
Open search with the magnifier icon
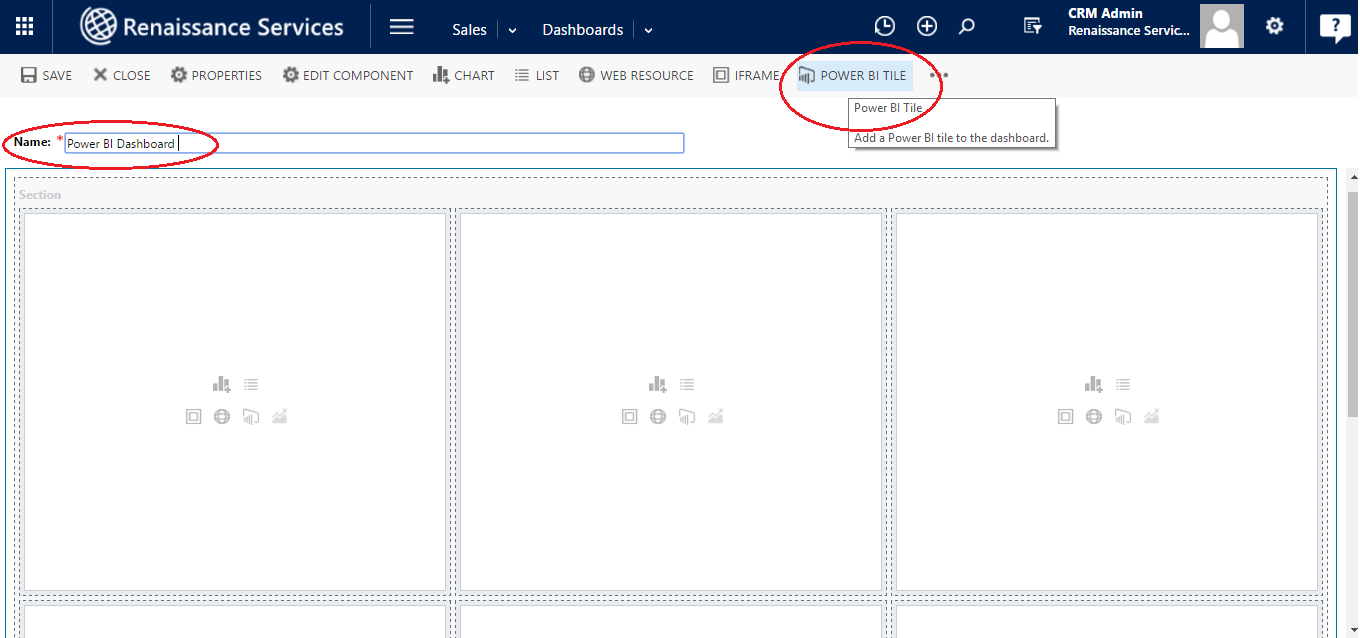click(966, 27)
